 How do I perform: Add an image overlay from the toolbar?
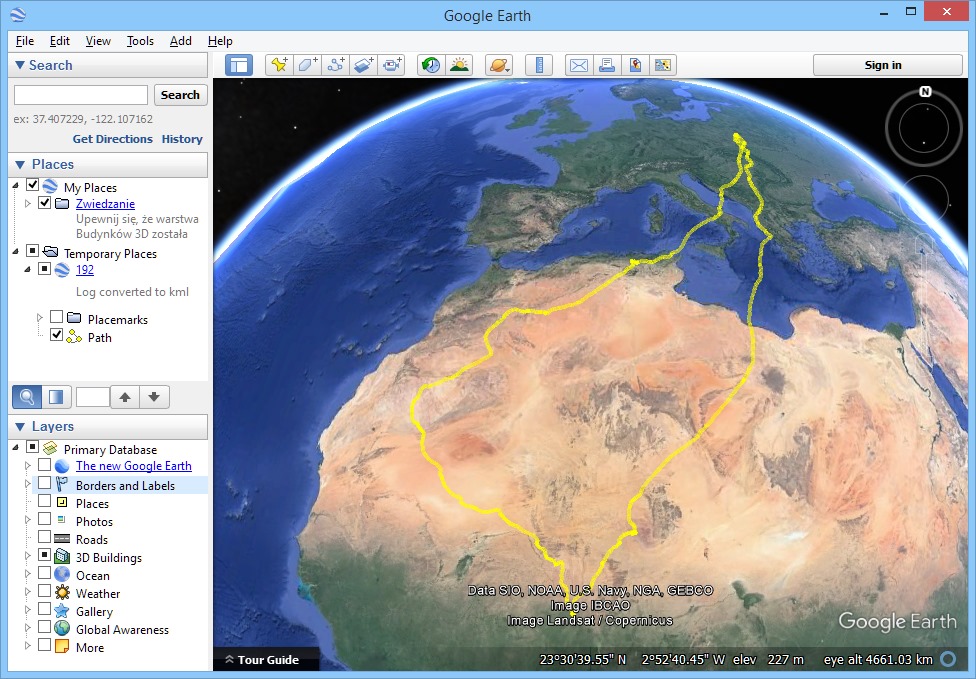[x=364, y=65]
